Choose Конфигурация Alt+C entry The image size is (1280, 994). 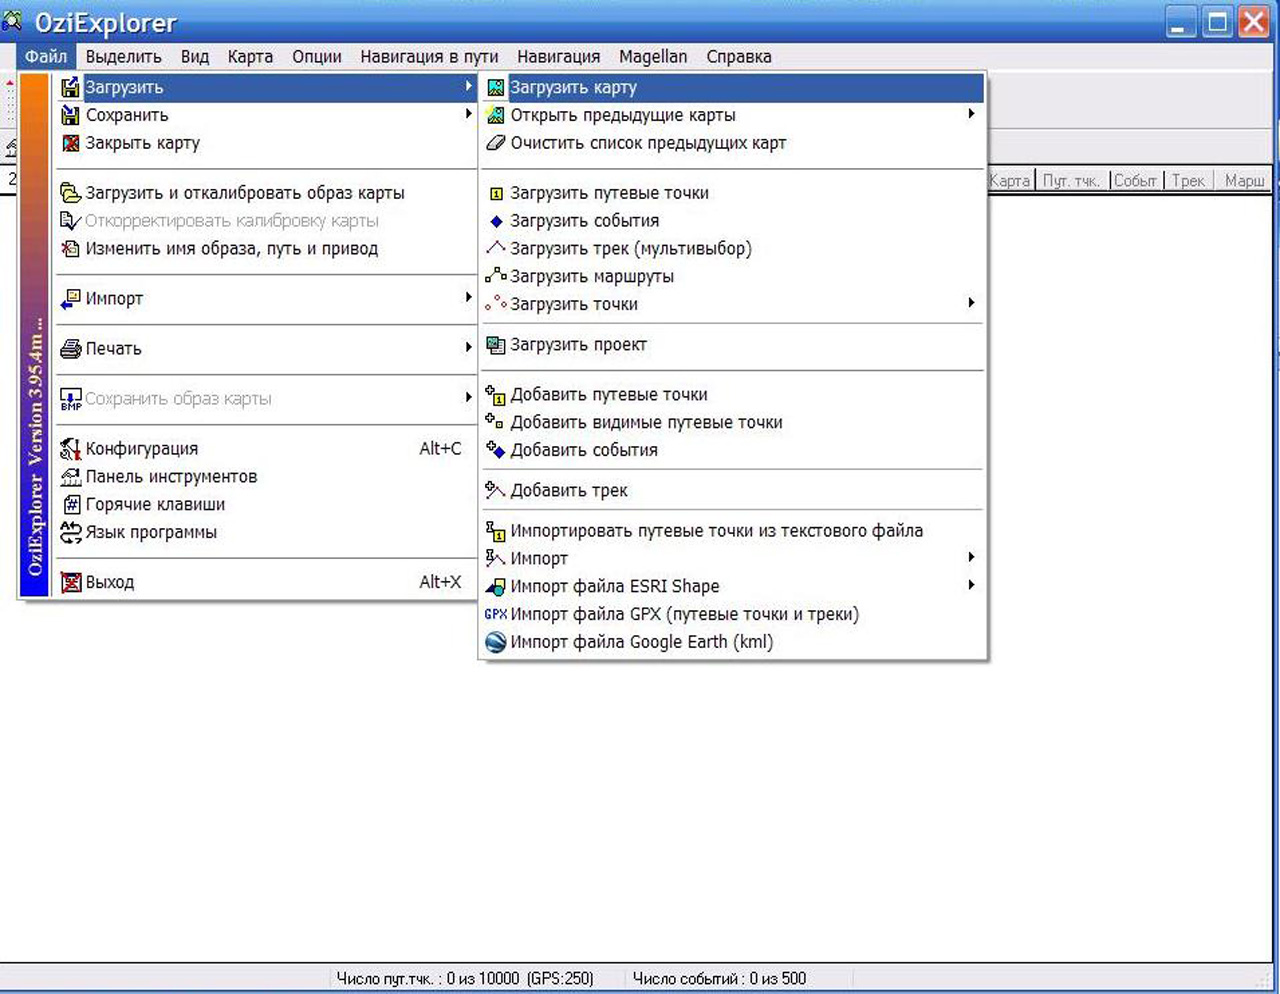coord(266,449)
